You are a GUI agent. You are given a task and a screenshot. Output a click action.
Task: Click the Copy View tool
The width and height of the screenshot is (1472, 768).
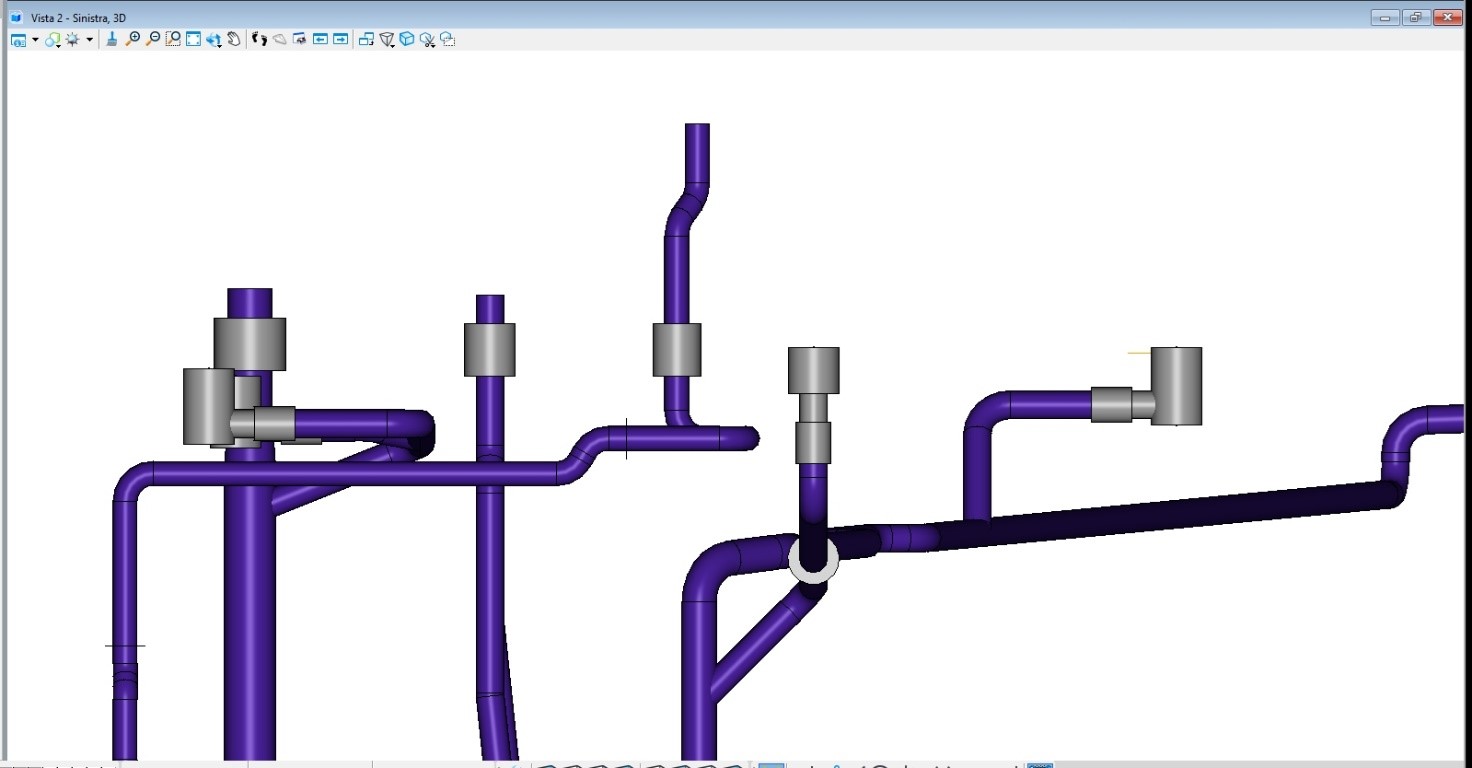pyautogui.click(x=366, y=40)
